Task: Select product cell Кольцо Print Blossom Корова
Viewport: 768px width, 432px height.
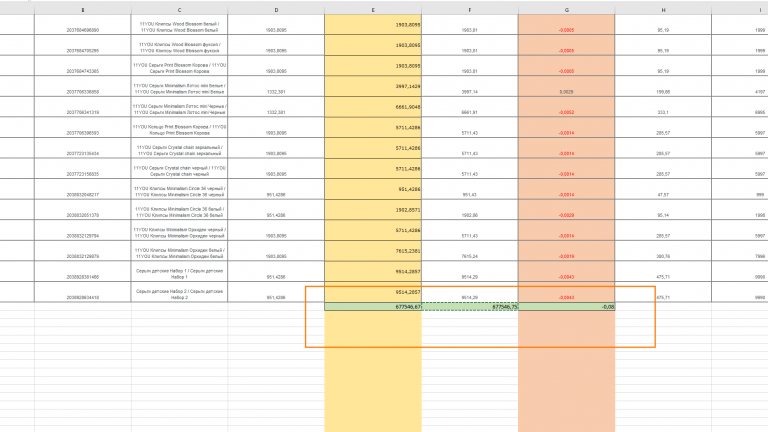Action: pyautogui.click(x=179, y=127)
